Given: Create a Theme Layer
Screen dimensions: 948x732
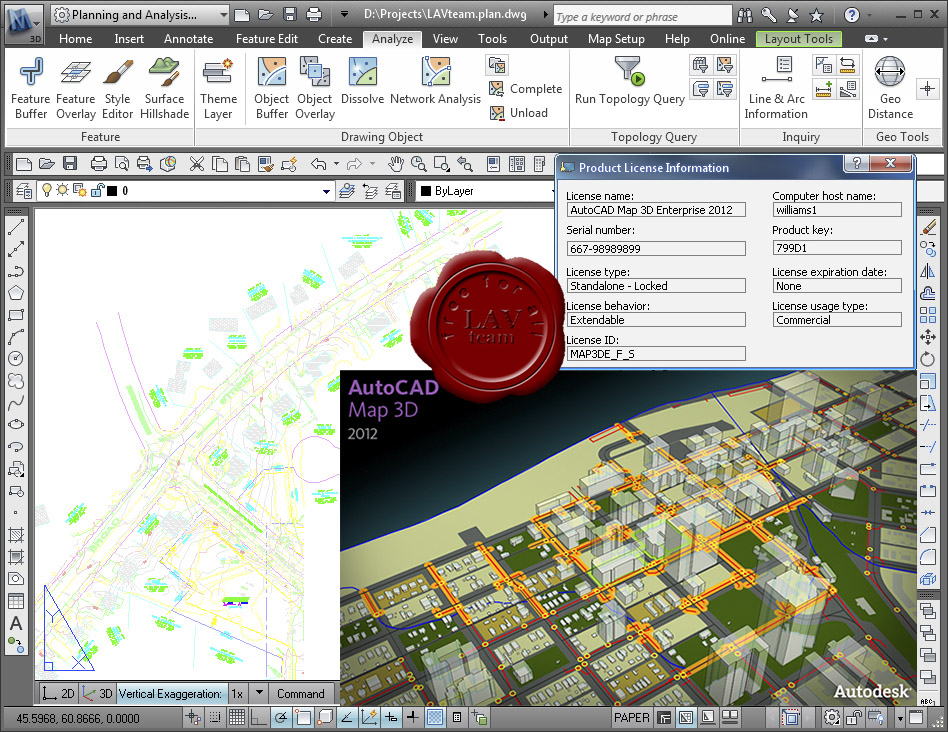Looking at the screenshot, I should click(218, 88).
